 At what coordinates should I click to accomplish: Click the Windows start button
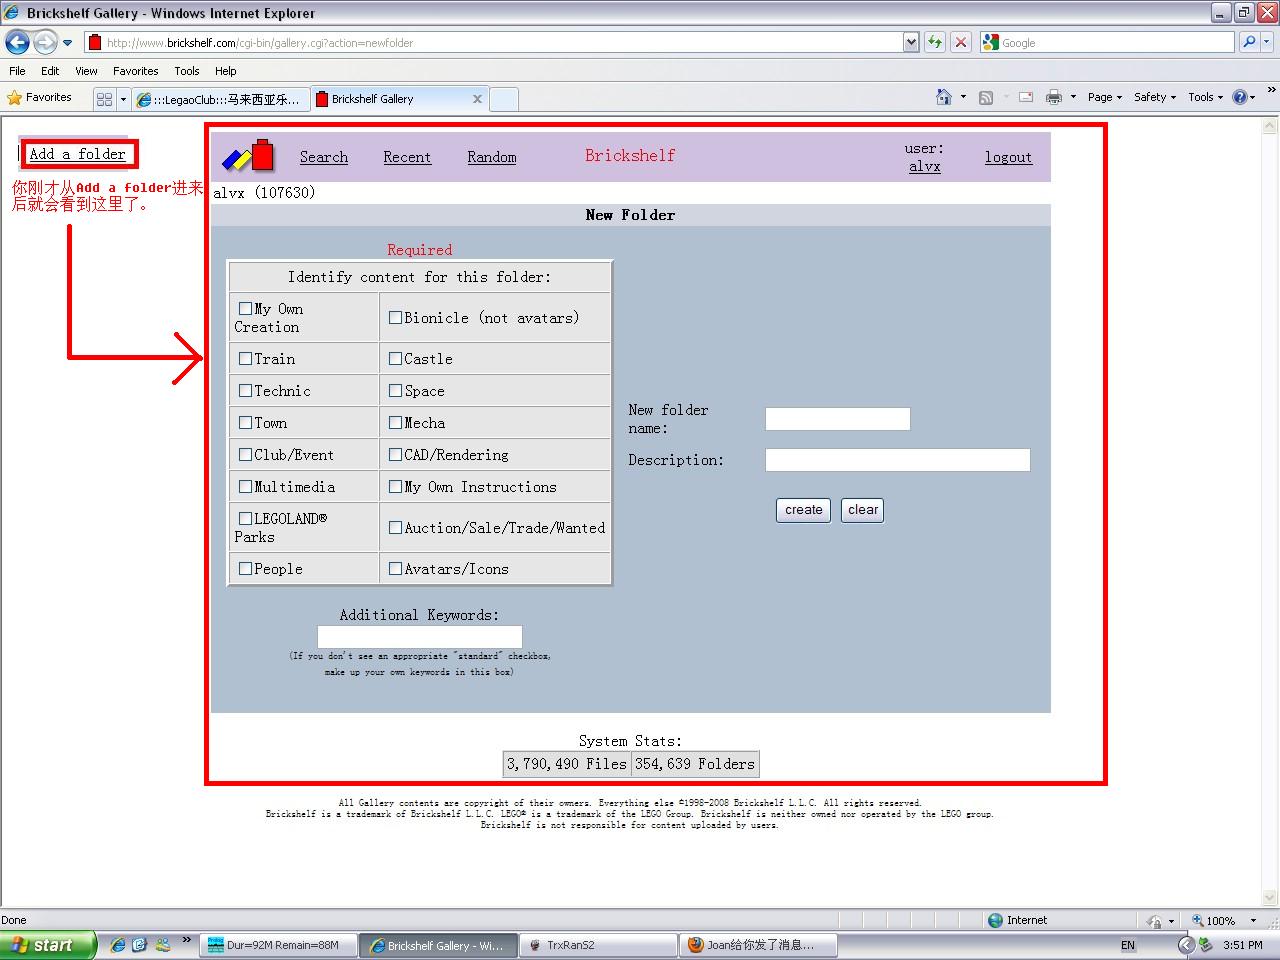point(49,945)
